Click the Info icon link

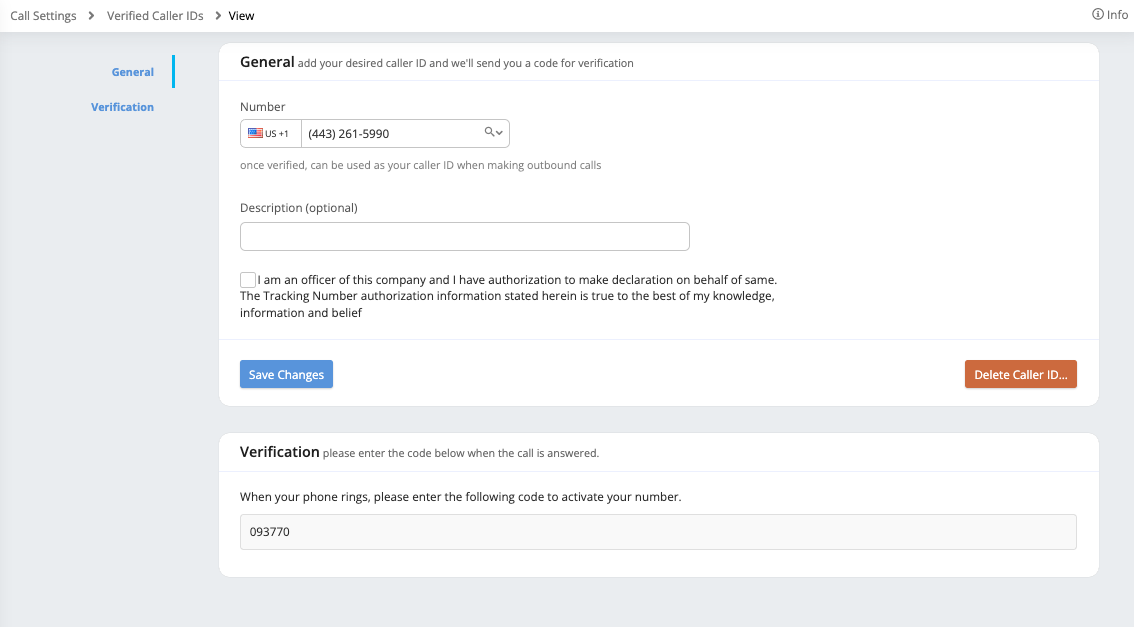pos(1109,14)
